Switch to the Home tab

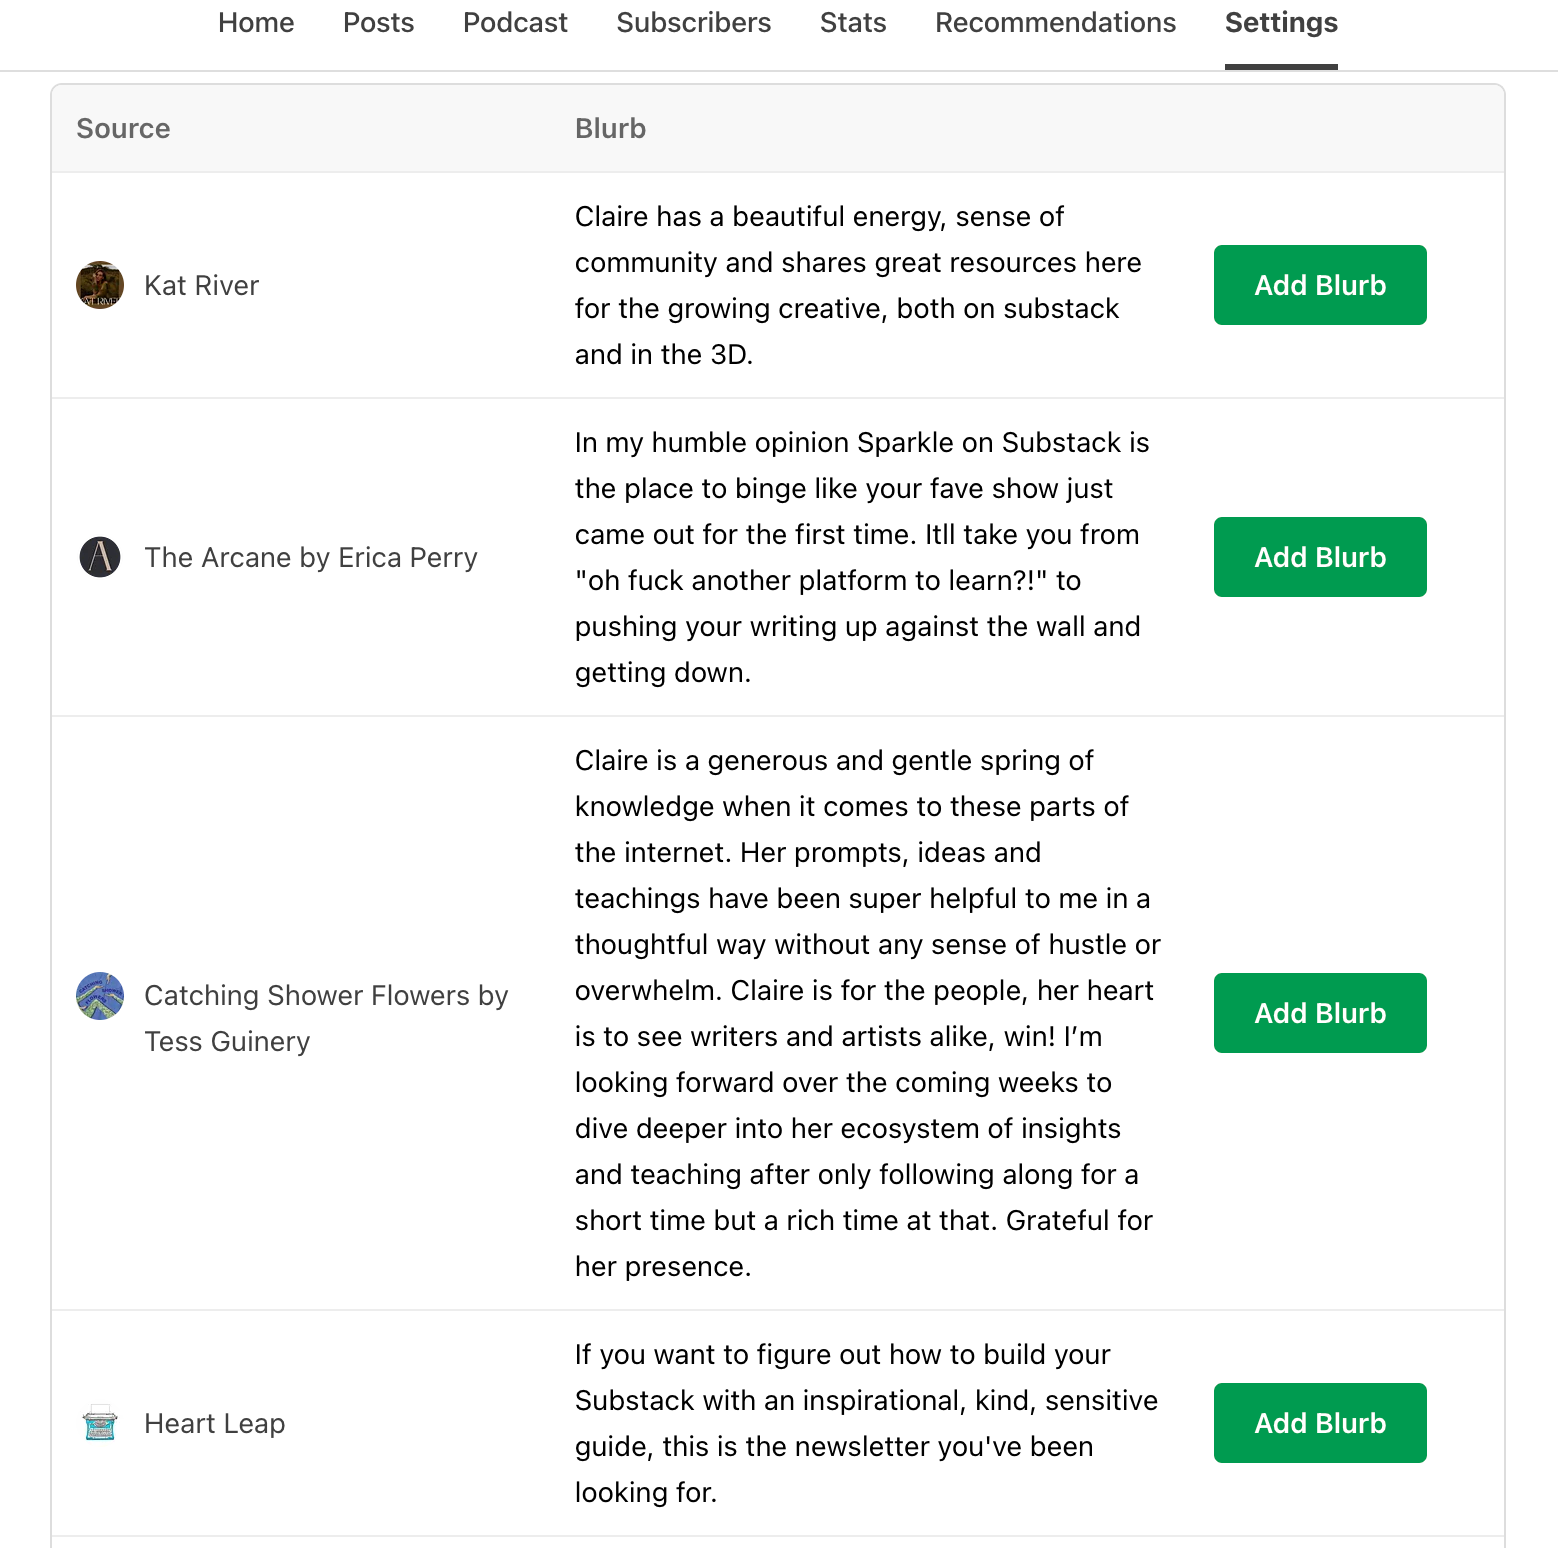tap(256, 22)
